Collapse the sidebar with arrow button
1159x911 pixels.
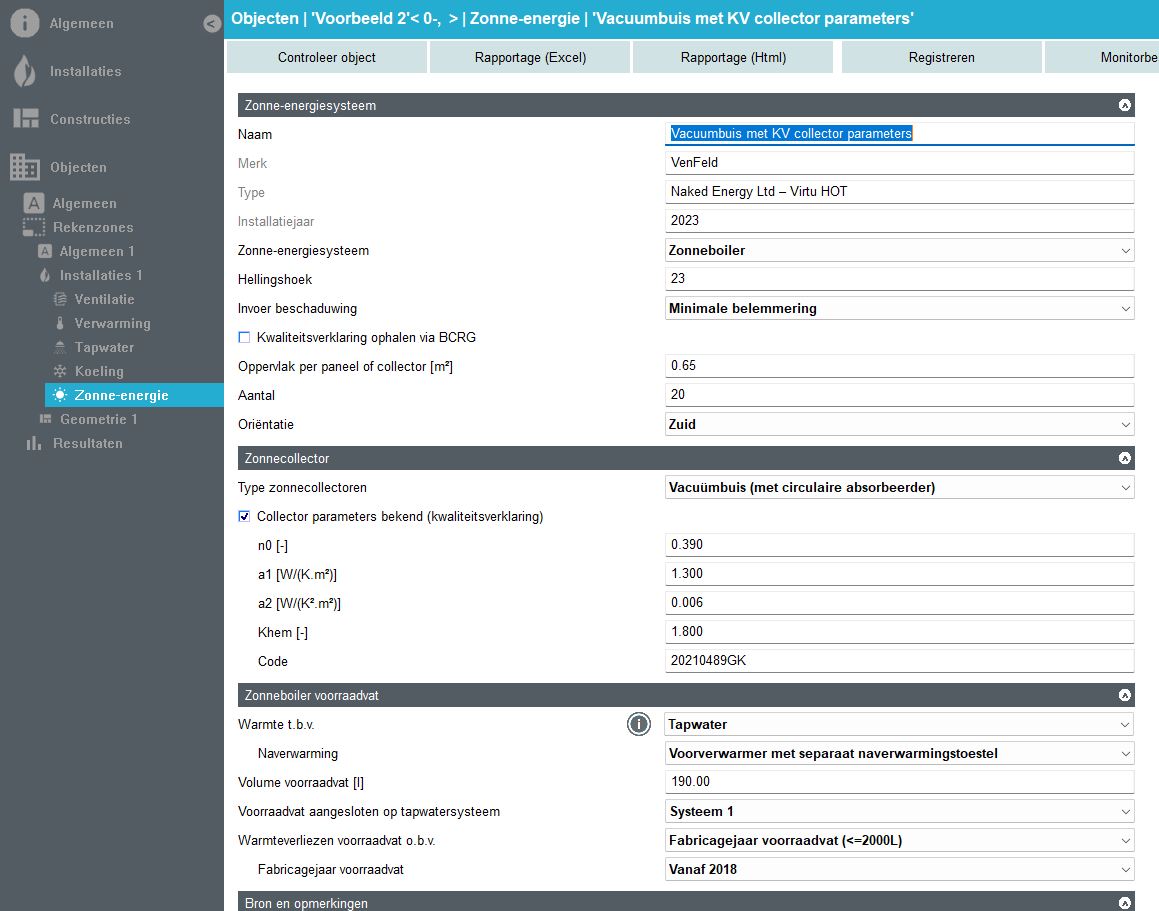(x=212, y=24)
